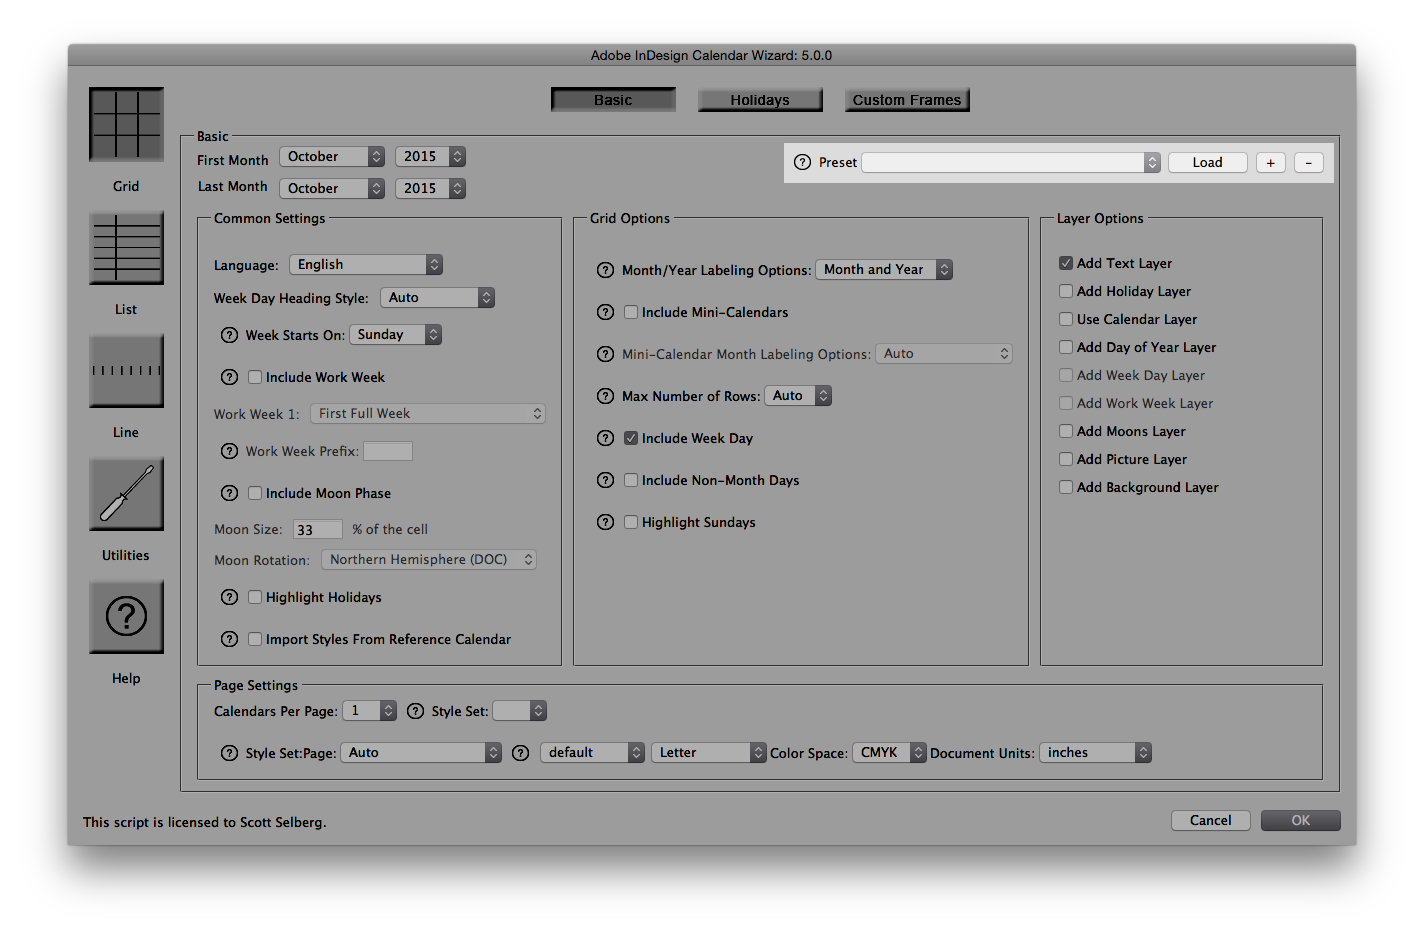Viewport: 1424px width, 937px height.
Task: Enable Include Mini-Calendars checkbox
Action: (x=631, y=312)
